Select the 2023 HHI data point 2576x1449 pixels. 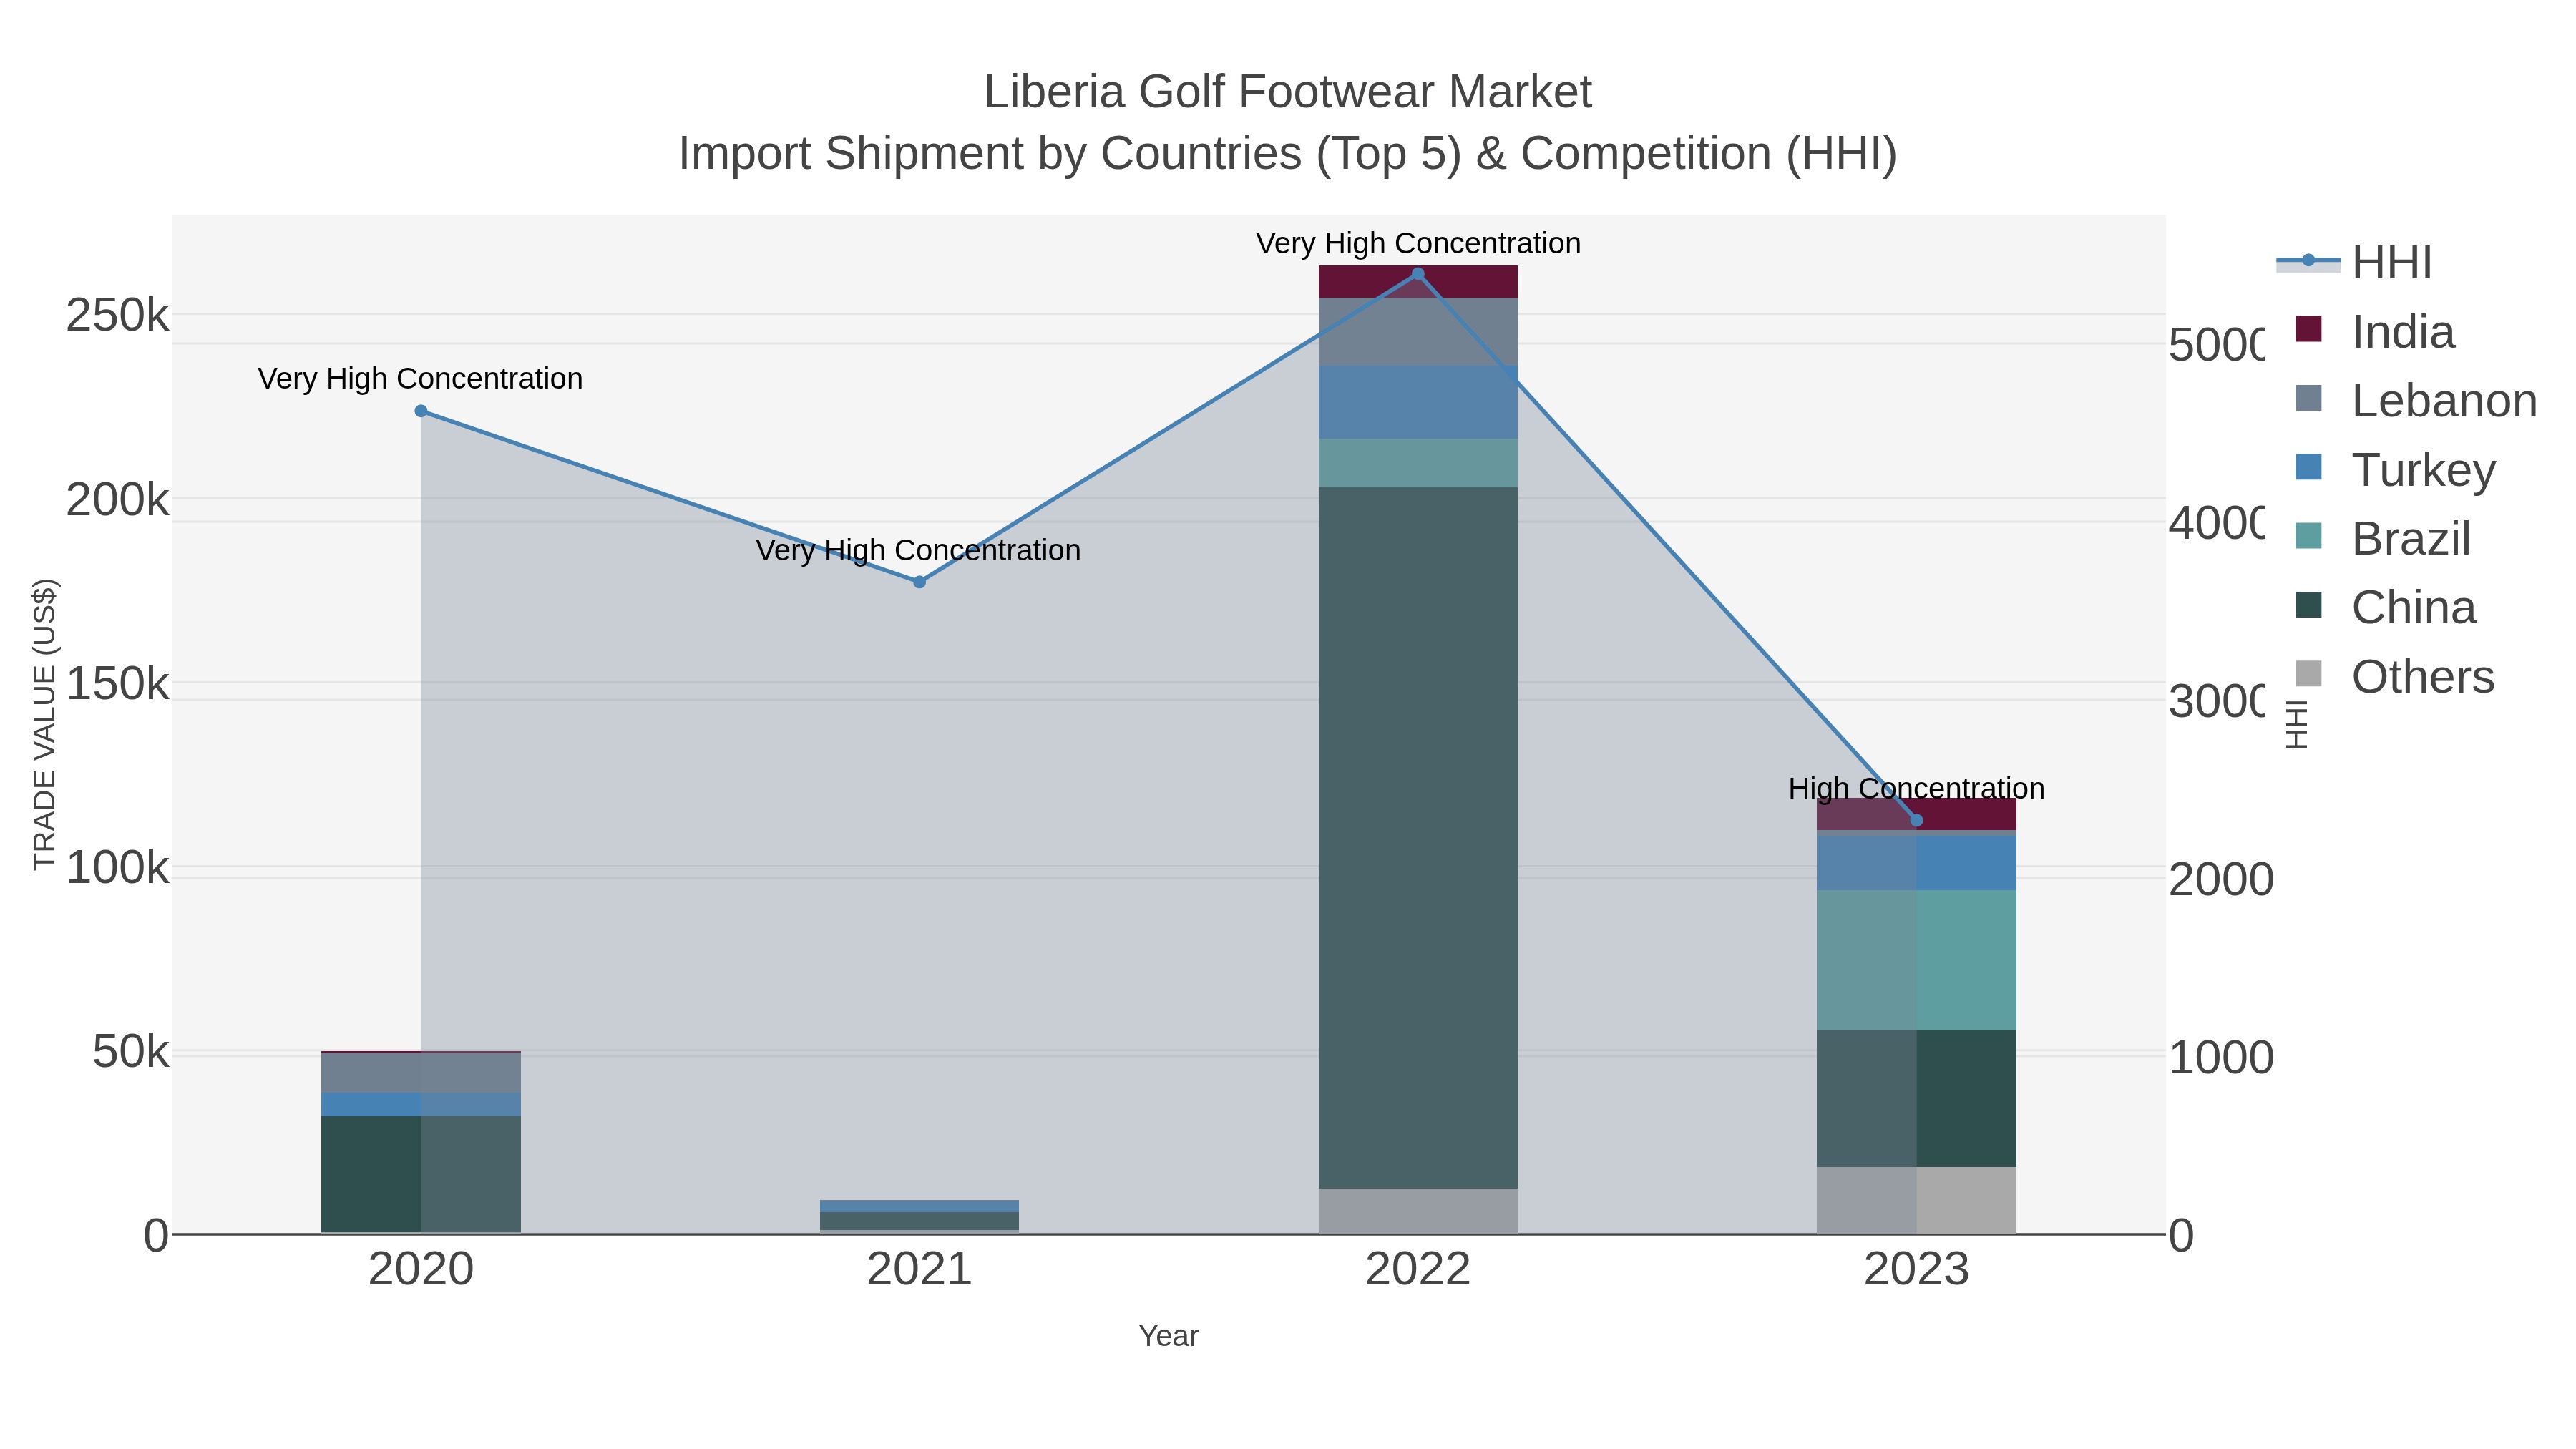1917,821
